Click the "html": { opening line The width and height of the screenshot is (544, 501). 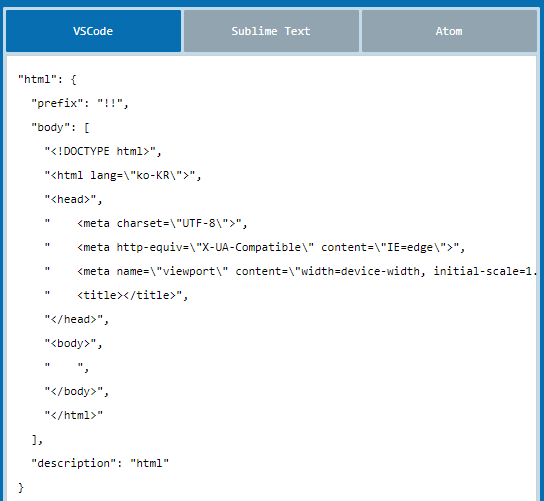47,79
